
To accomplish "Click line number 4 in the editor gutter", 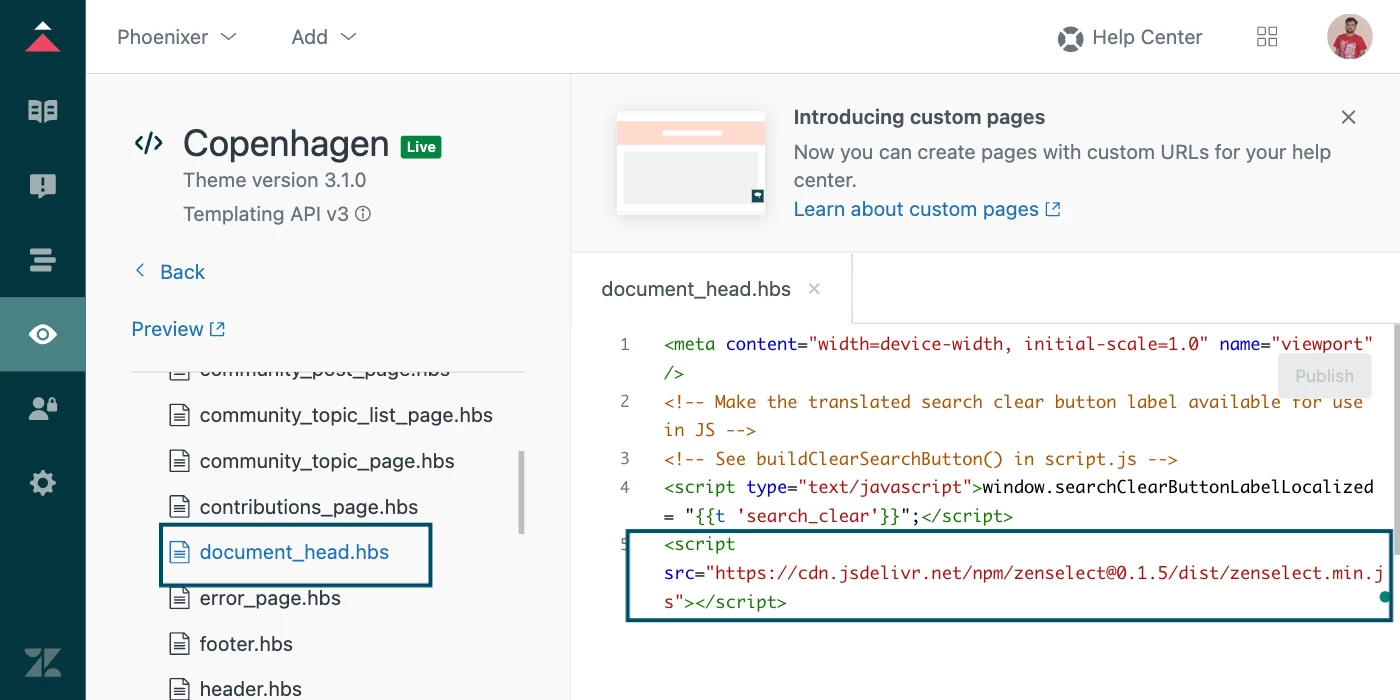I will [625, 488].
